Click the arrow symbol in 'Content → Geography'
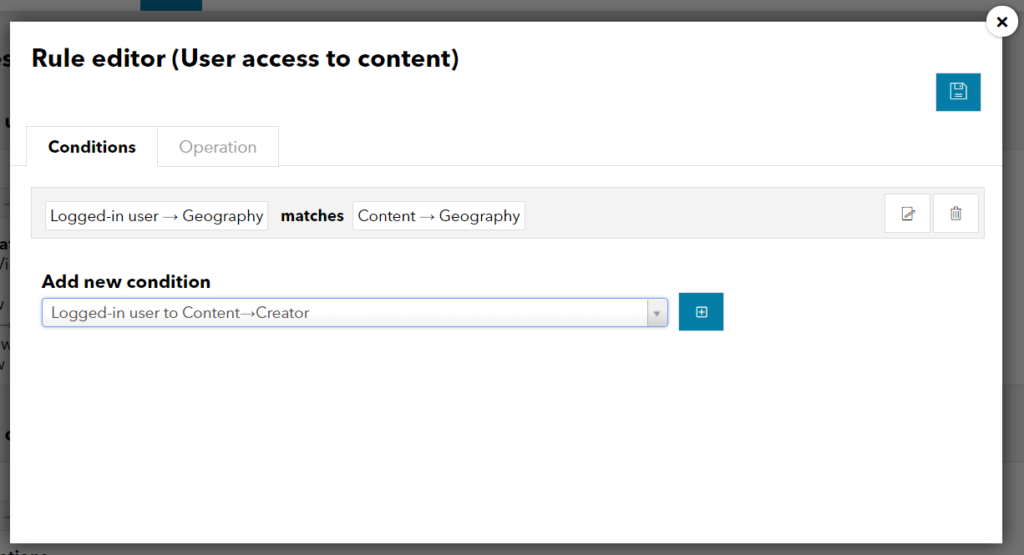 coord(427,217)
